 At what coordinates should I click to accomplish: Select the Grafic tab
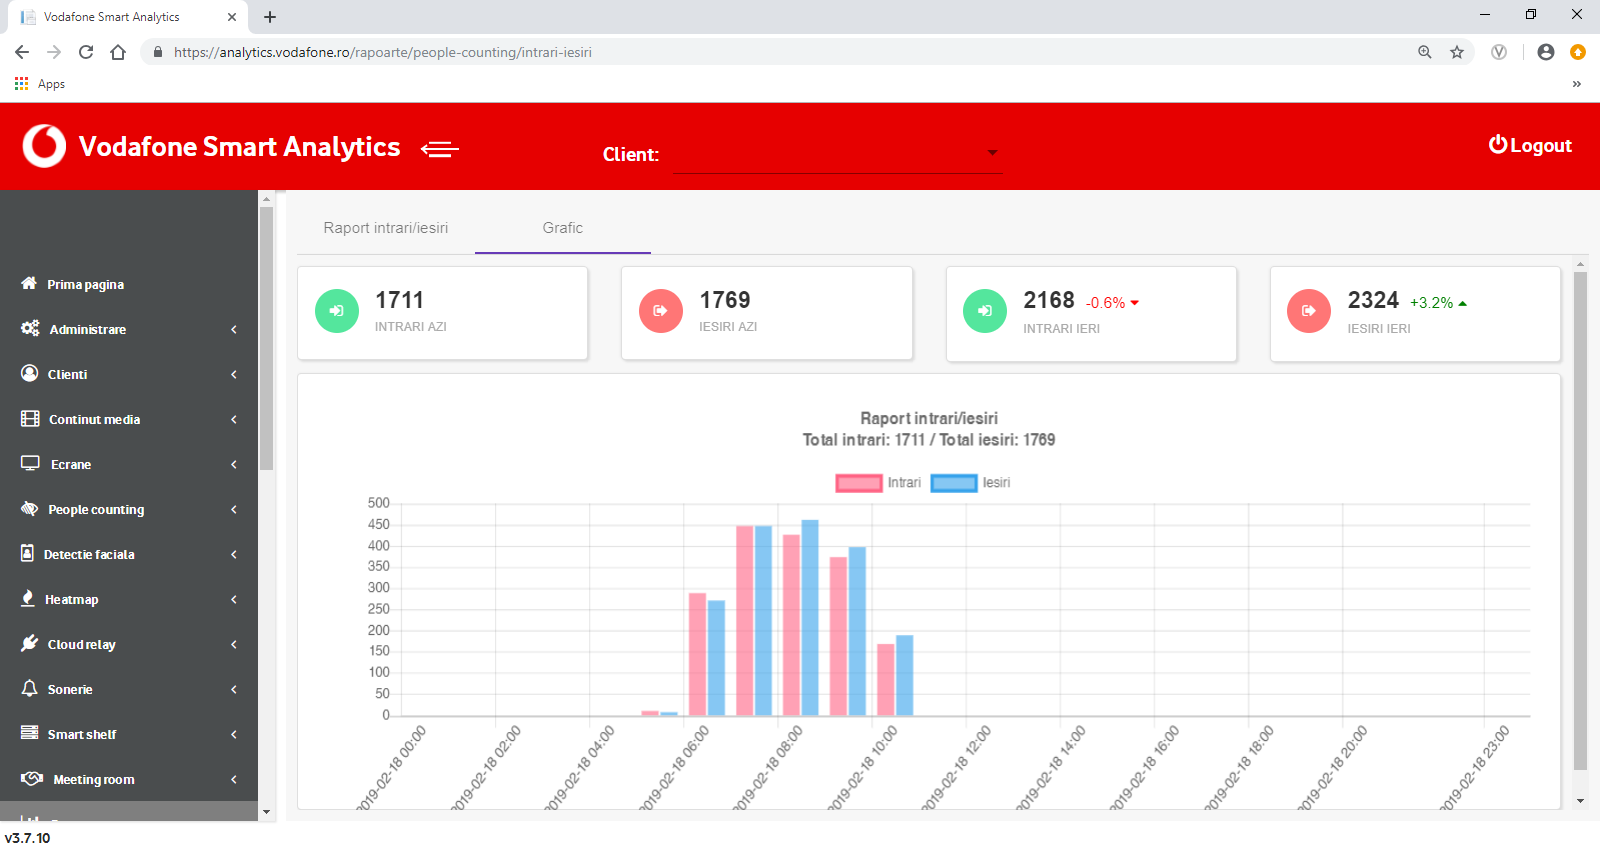click(x=563, y=228)
